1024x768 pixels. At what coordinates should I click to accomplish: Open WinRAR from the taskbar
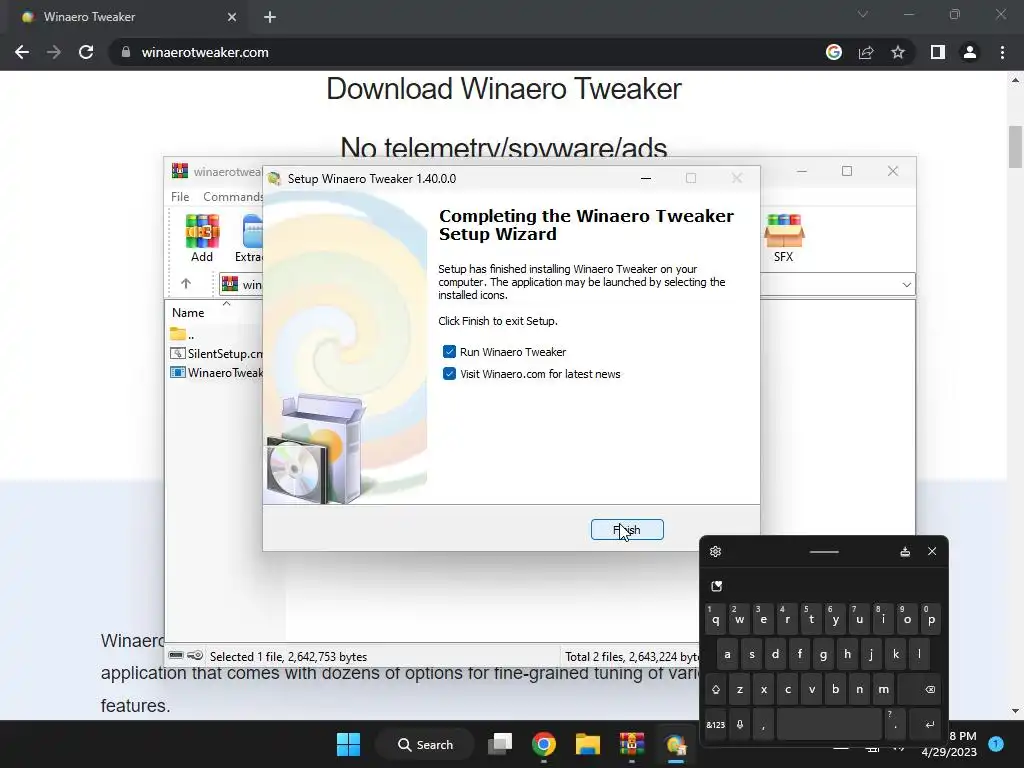tap(632, 744)
